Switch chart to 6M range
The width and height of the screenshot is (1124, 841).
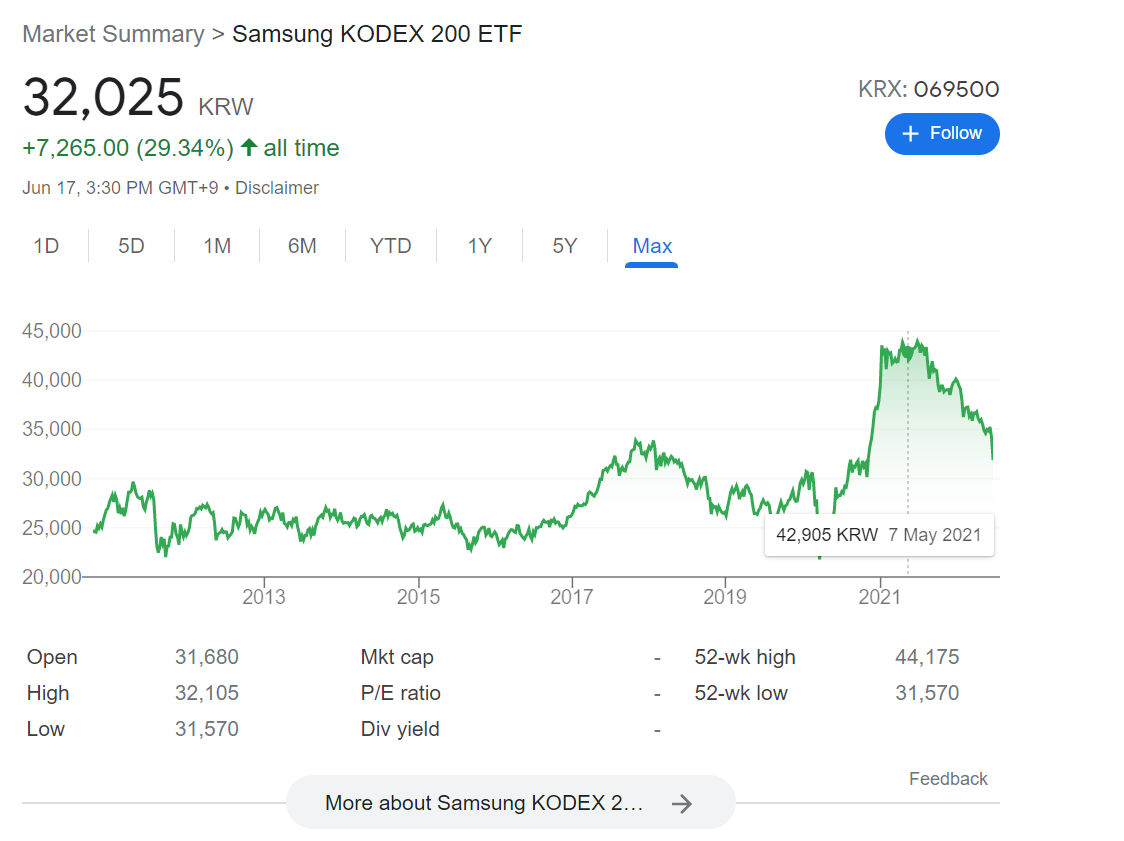pos(302,246)
